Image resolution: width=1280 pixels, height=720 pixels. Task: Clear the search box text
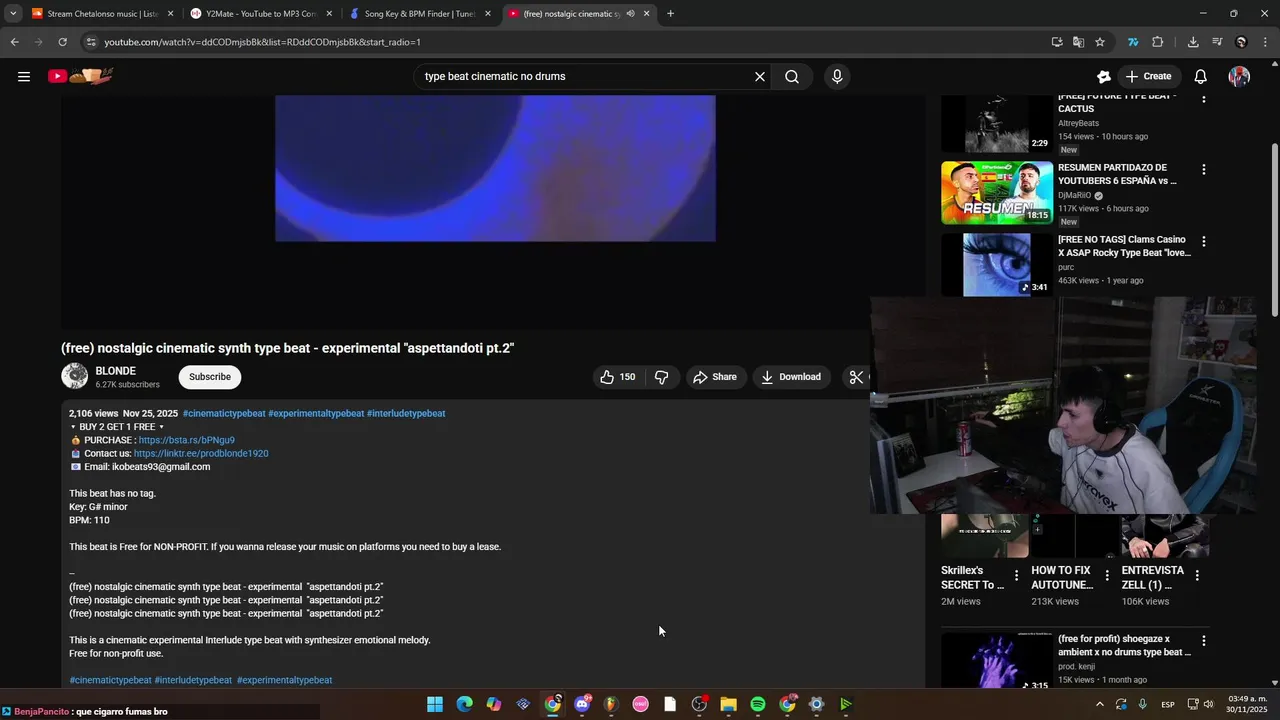[760, 76]
